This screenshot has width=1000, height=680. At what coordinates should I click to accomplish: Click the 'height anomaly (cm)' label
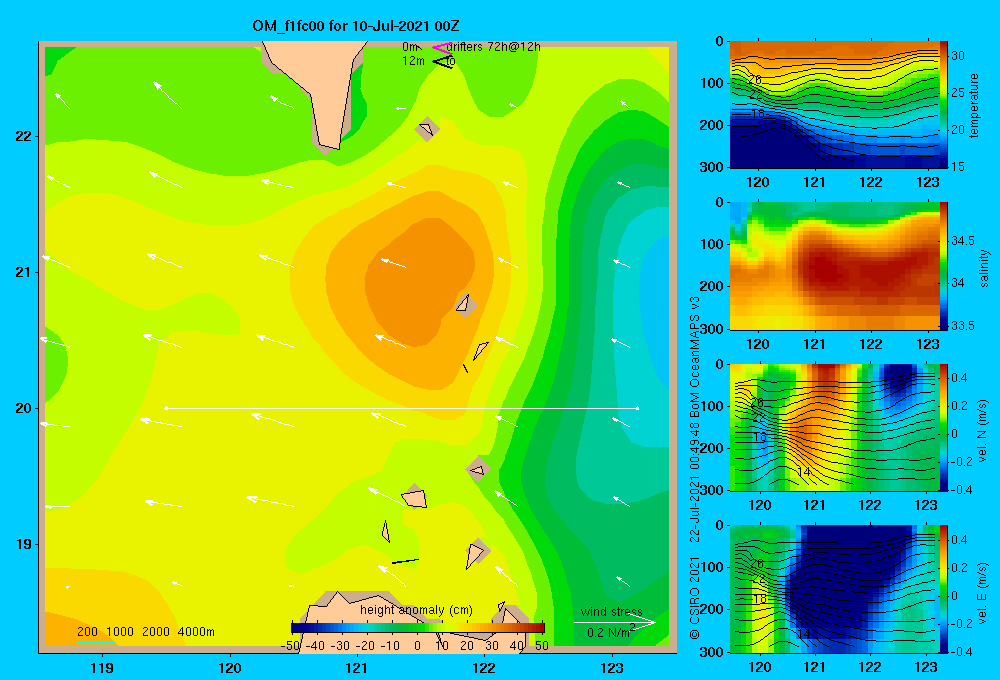click(416, 610)
